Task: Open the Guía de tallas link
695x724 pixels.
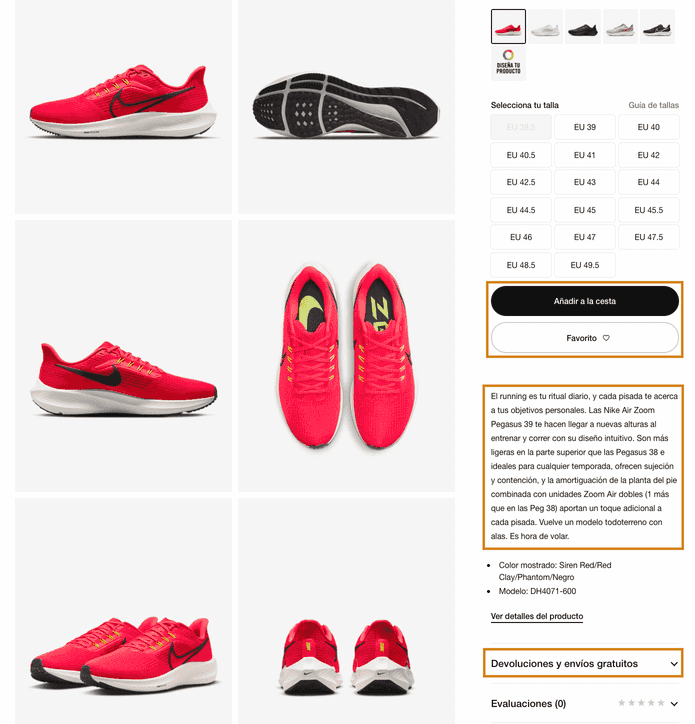Action: (x=653, y=105)
